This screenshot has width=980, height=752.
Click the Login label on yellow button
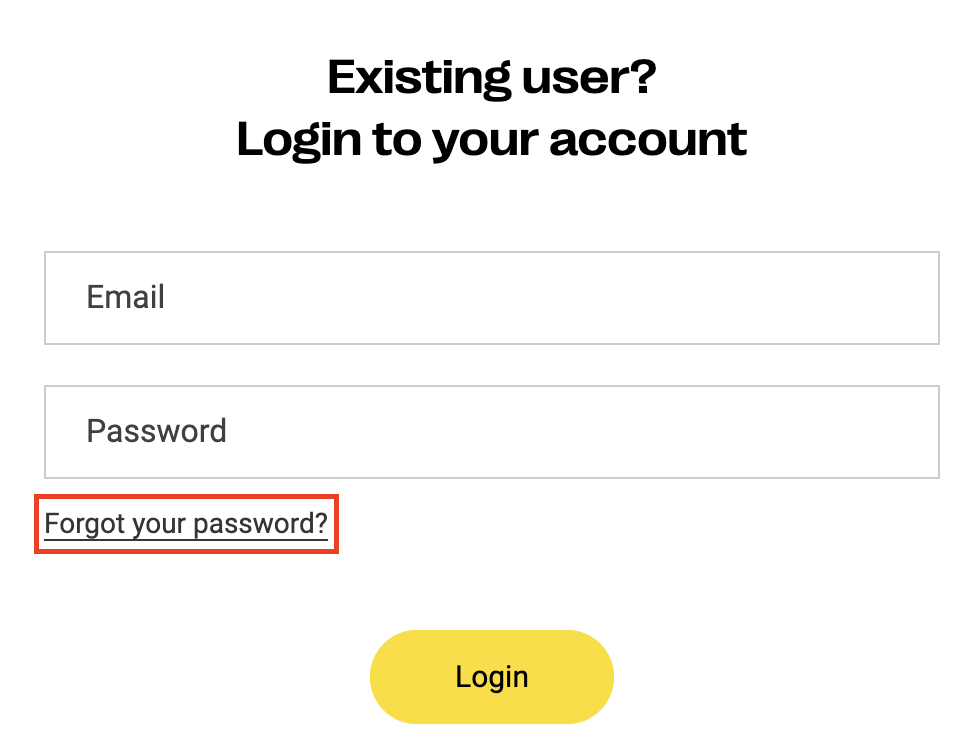491,677
